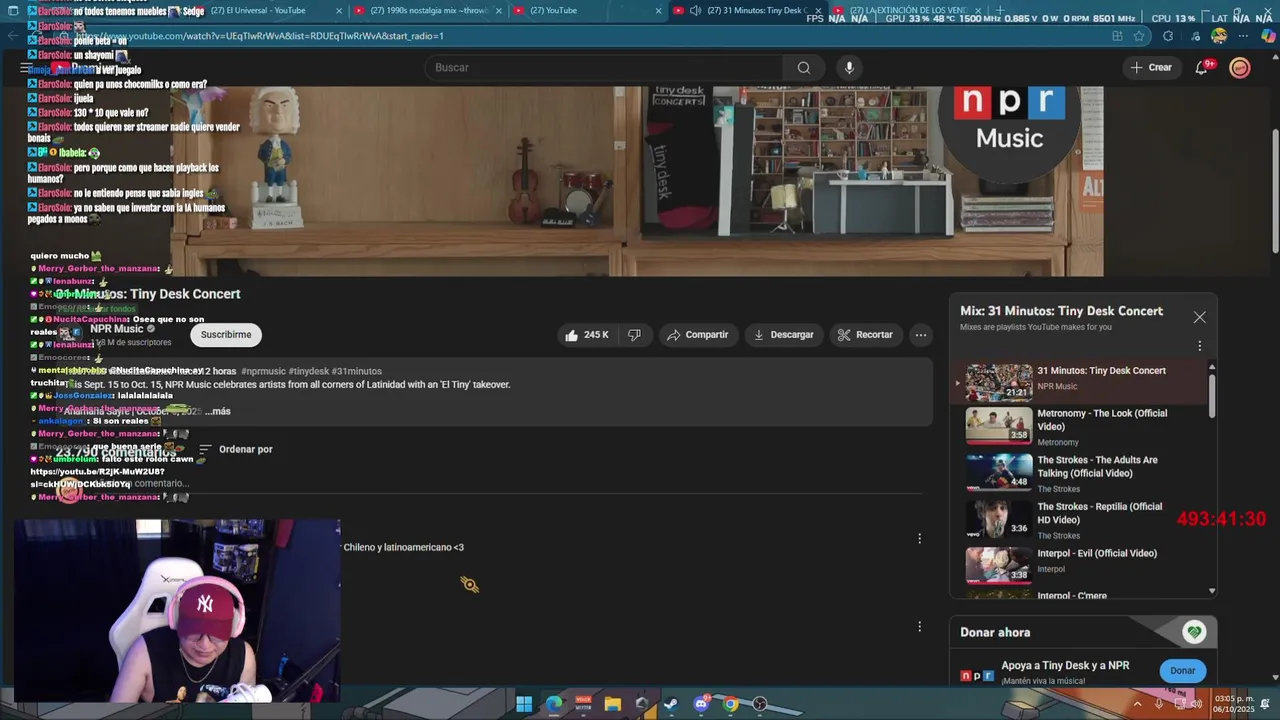Open the YouTube notifications bell
Image resolution: width=1280 pixels, height=720 pixels.
point(1202,68)
